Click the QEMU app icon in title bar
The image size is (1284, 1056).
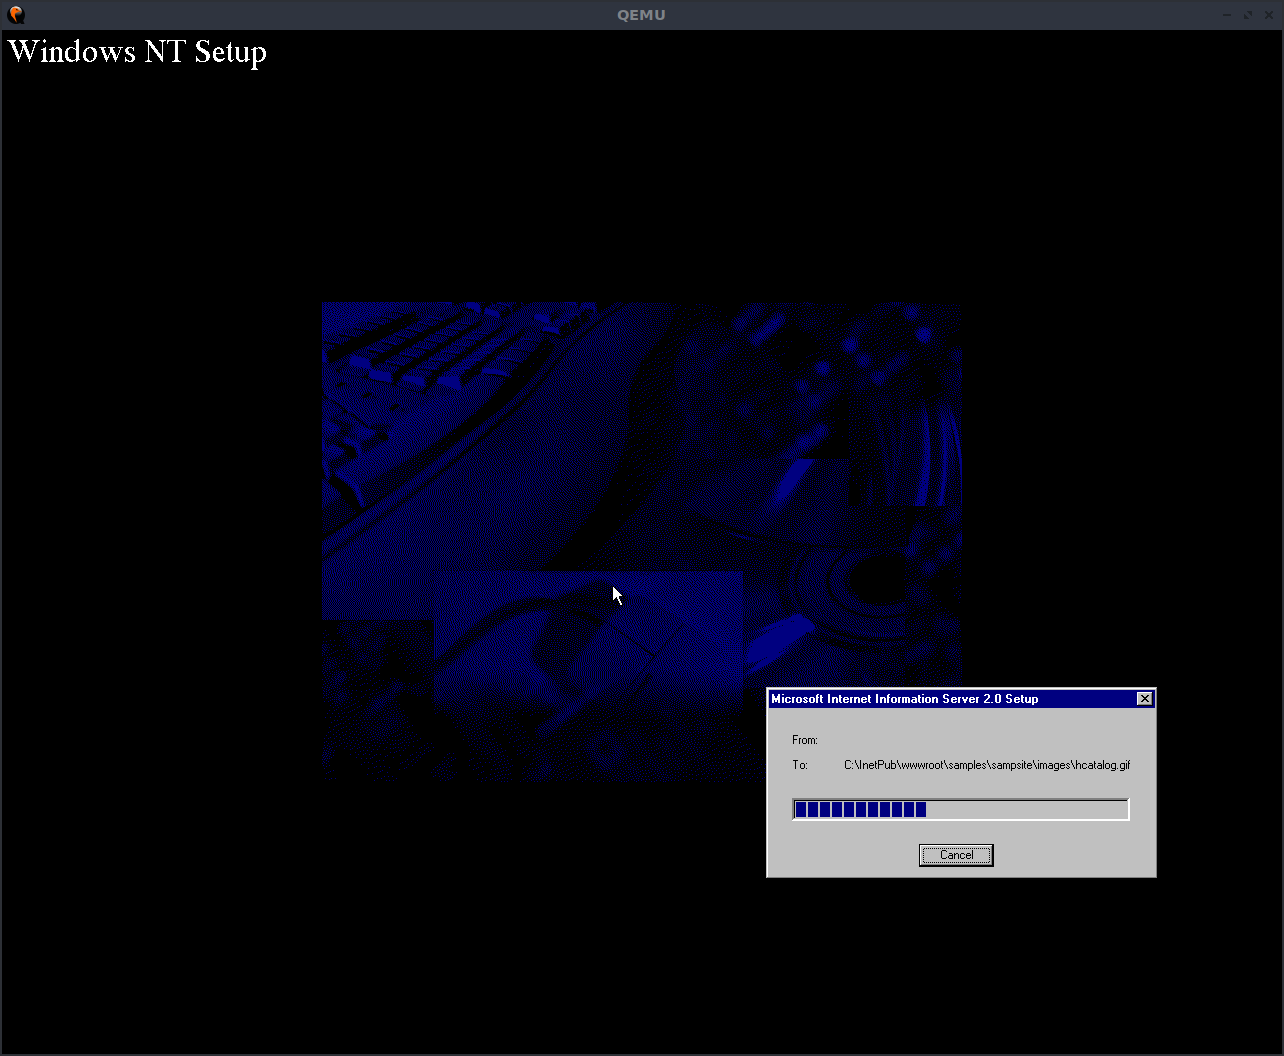15,14
